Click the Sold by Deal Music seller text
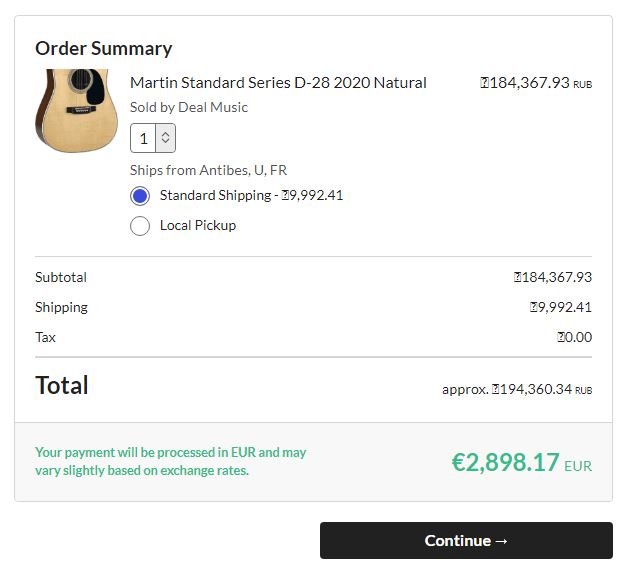Viewport: 629px width, 576px height. tap(189, 107)
